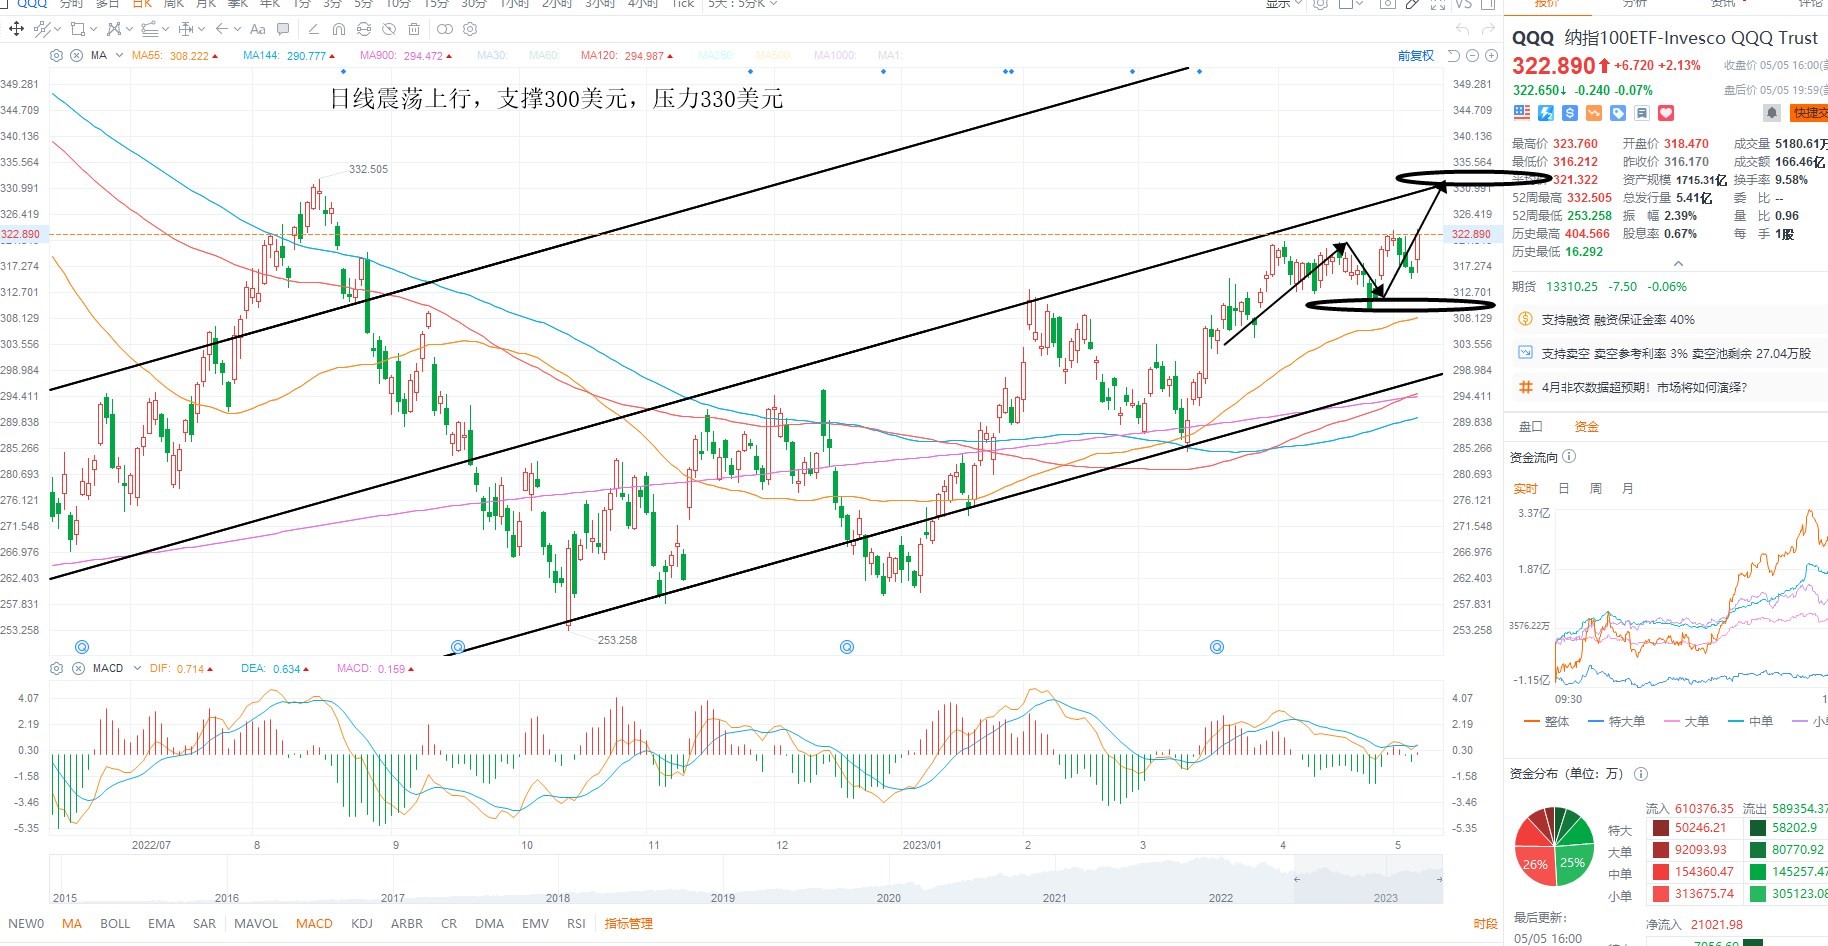Remove the MA indicator with the X icon
Screen dimensions: 1828x946
pyautogui.click(x=76, y=55)
